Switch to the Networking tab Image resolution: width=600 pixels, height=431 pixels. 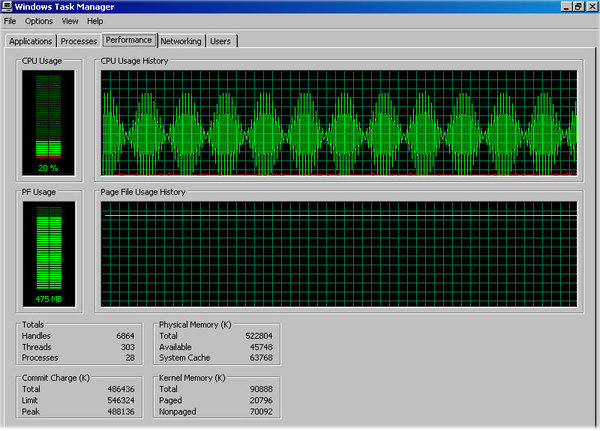point(181,41)
